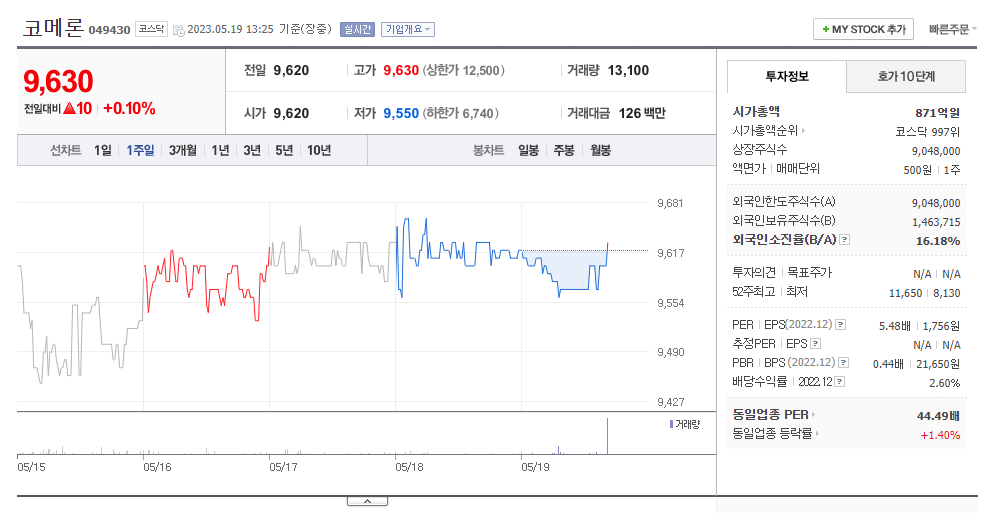This screenshot has width=992, height=513.
Task: Select the 1년 line chart period
Action: coord(220,151)
